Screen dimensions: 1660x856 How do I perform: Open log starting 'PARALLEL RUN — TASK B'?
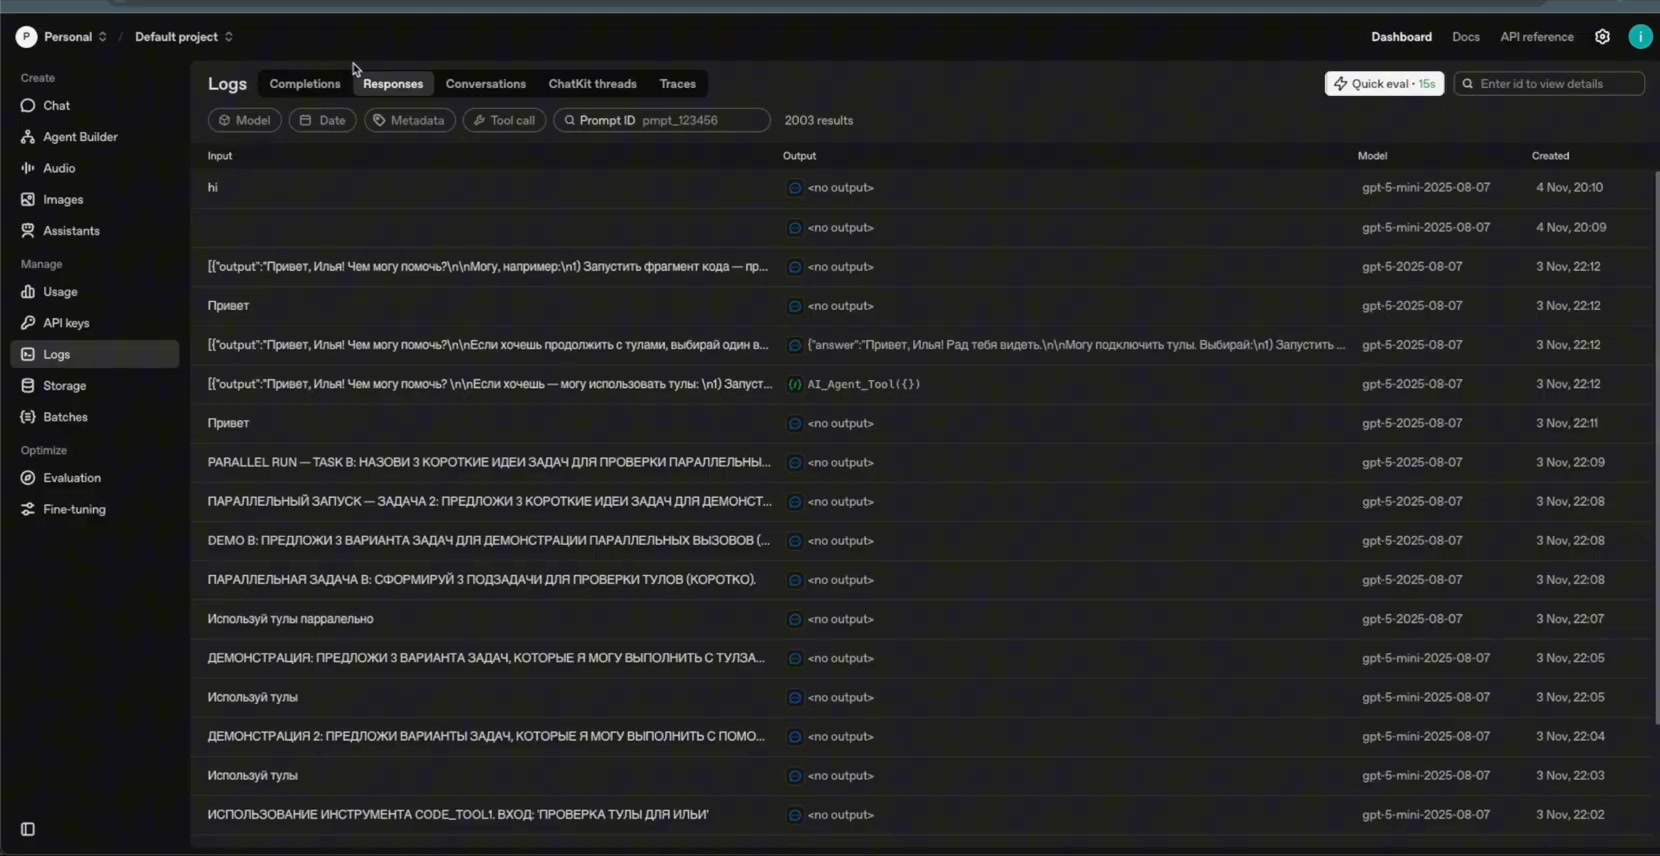(x=920, y=463)
